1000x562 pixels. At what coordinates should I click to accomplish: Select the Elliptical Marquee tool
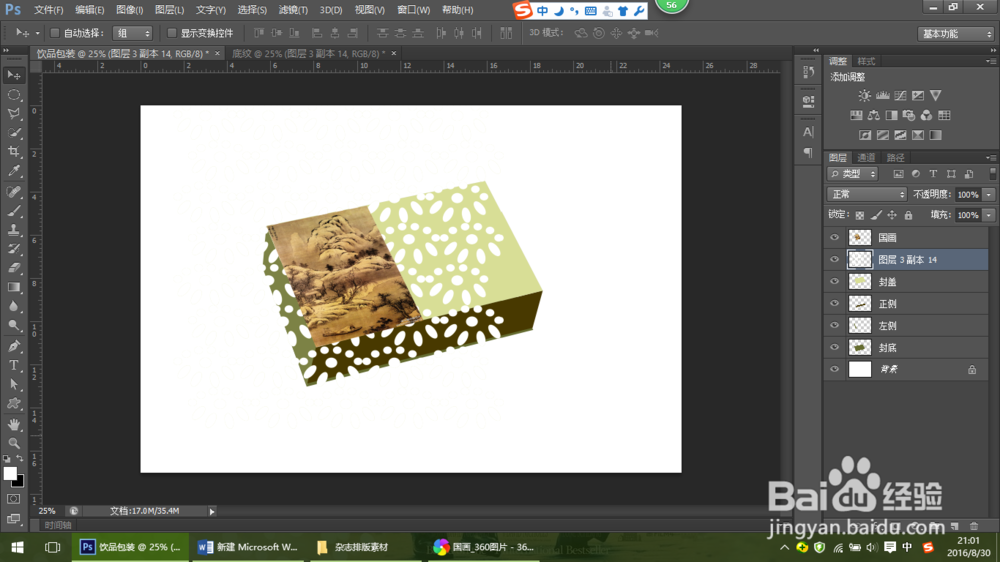(x=13, y=94)
